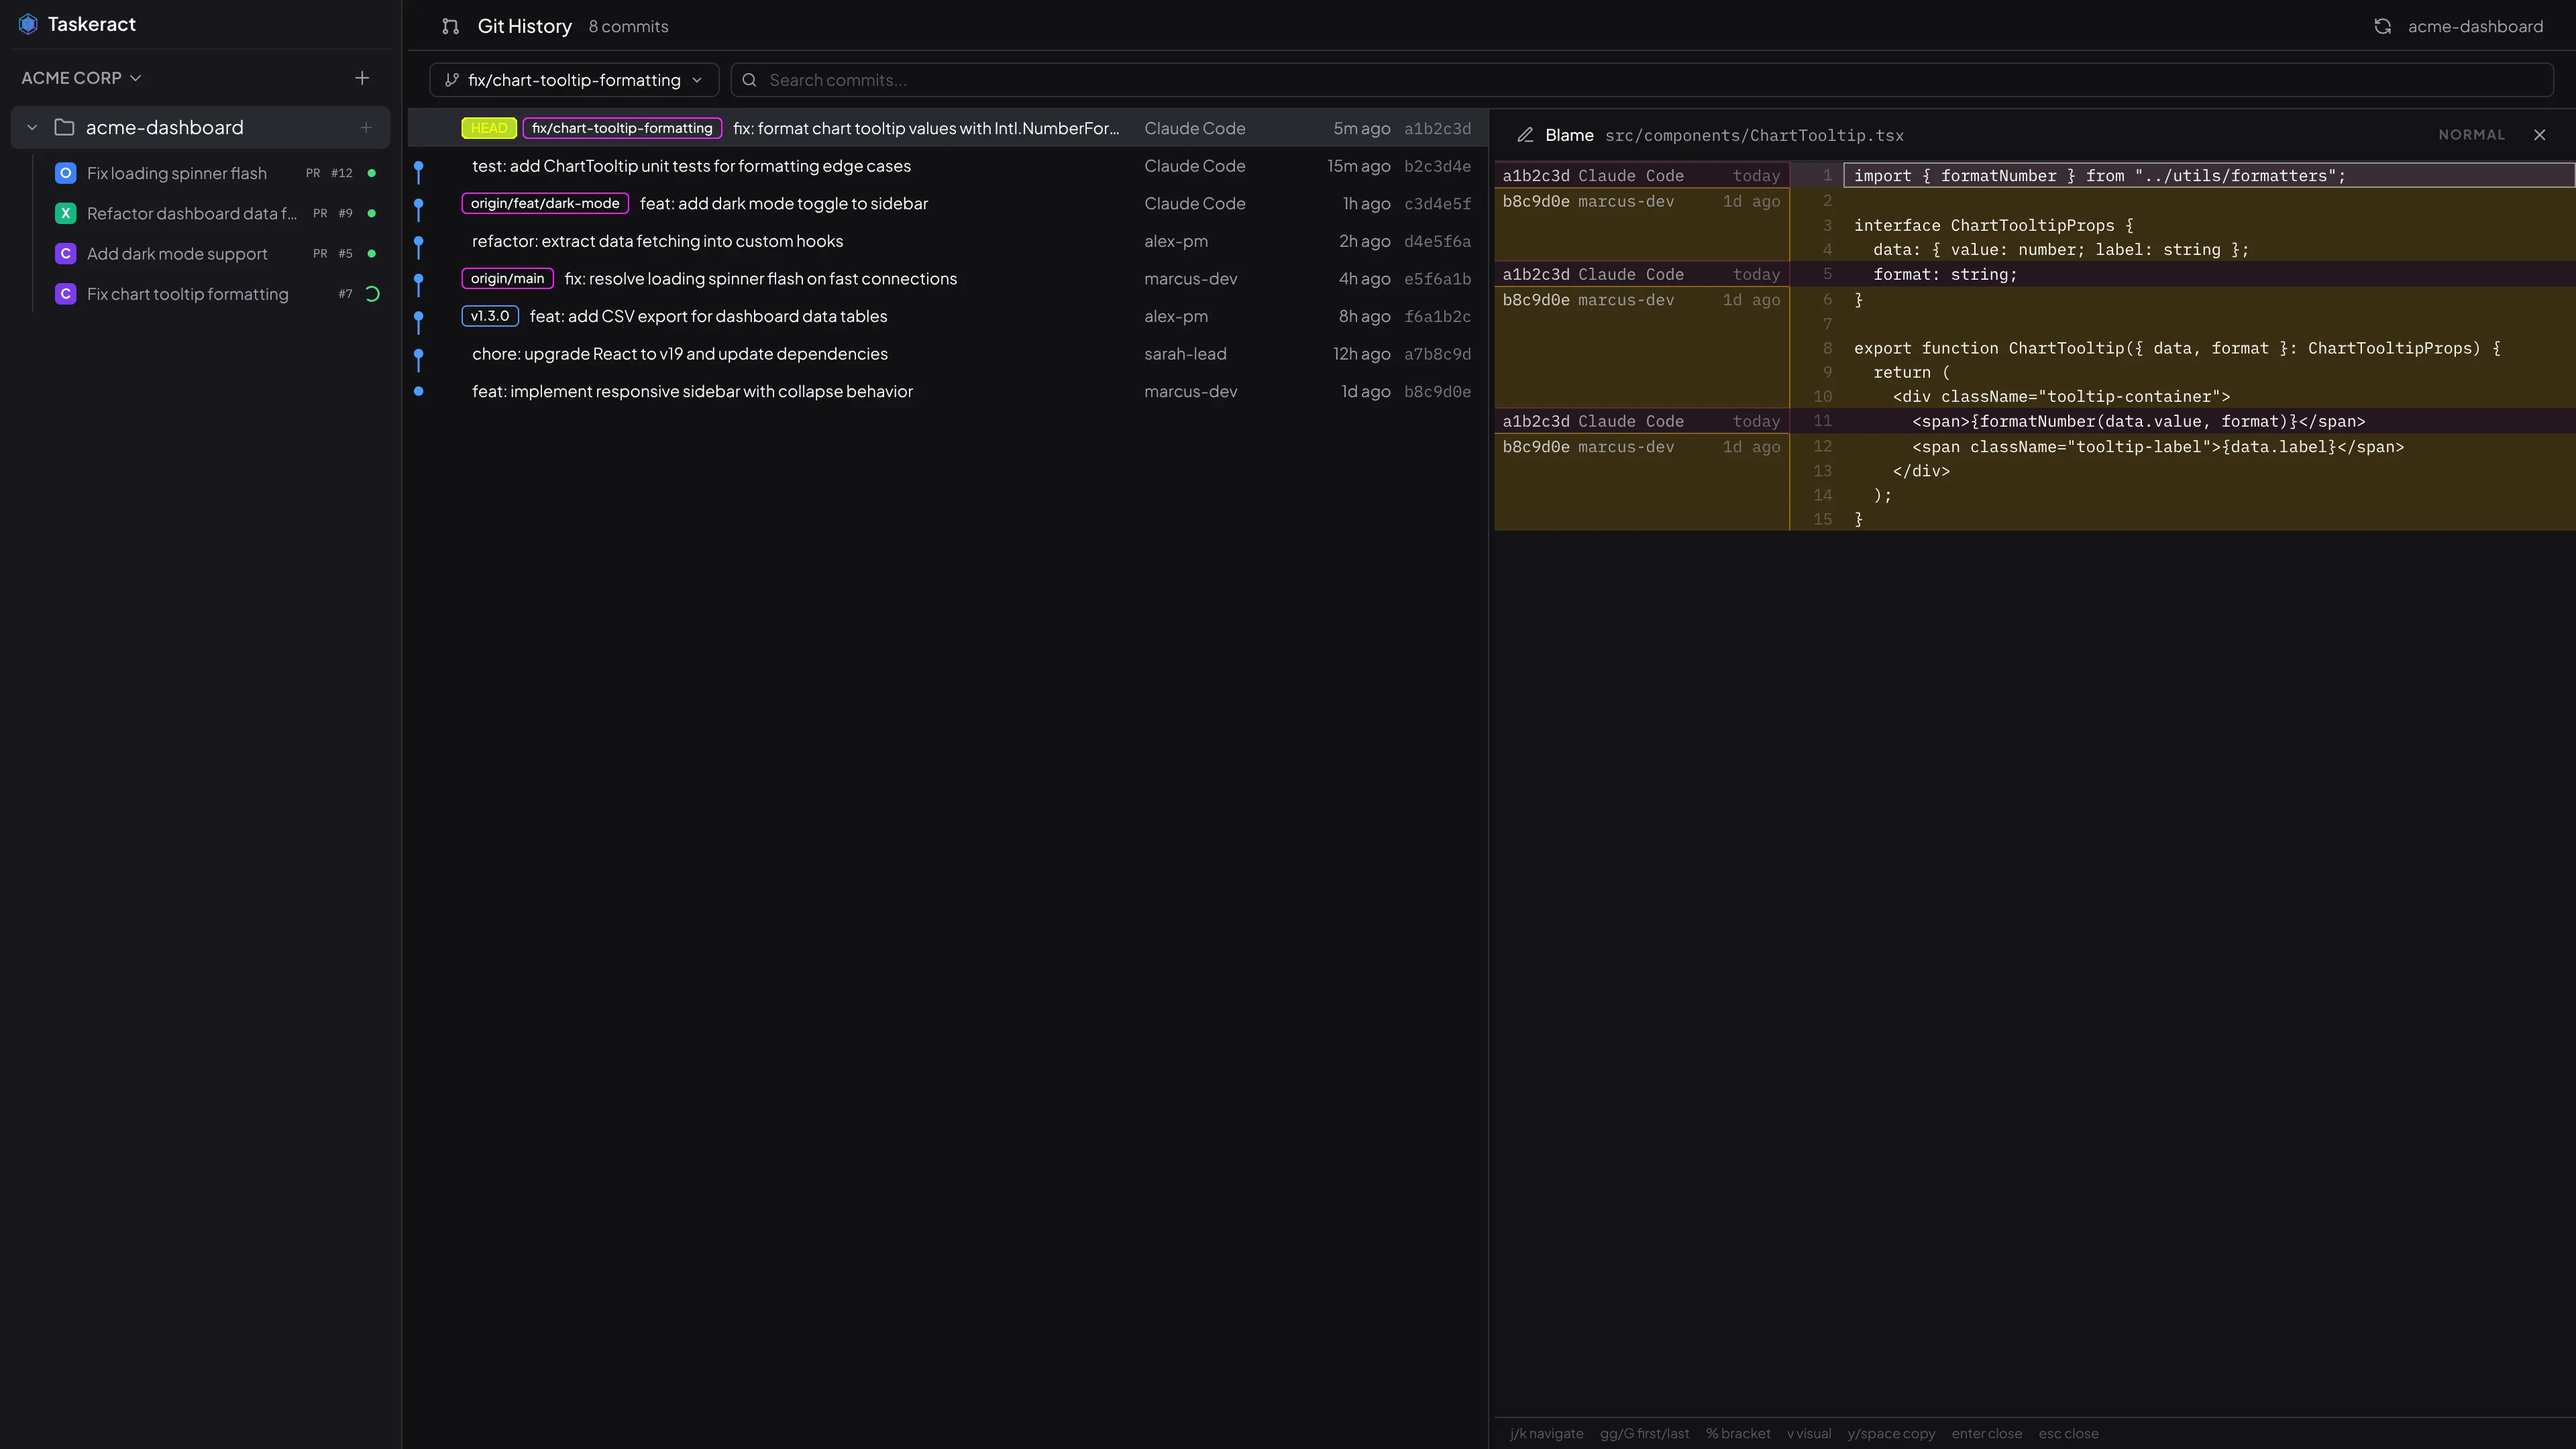Image resolution: width=2576 pixels, height=1449 pixels.
Task: Toggle status dot on Refactor dashboard data task
Action: click(371, 213)
